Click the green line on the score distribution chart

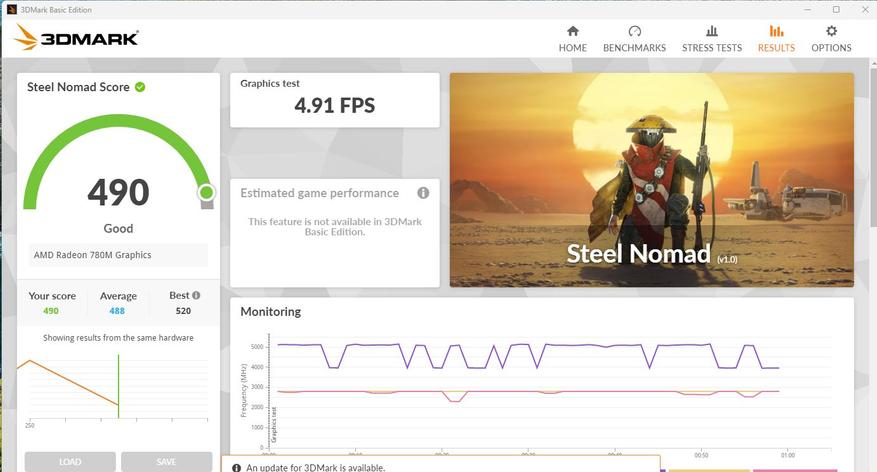tap(119, 386)
